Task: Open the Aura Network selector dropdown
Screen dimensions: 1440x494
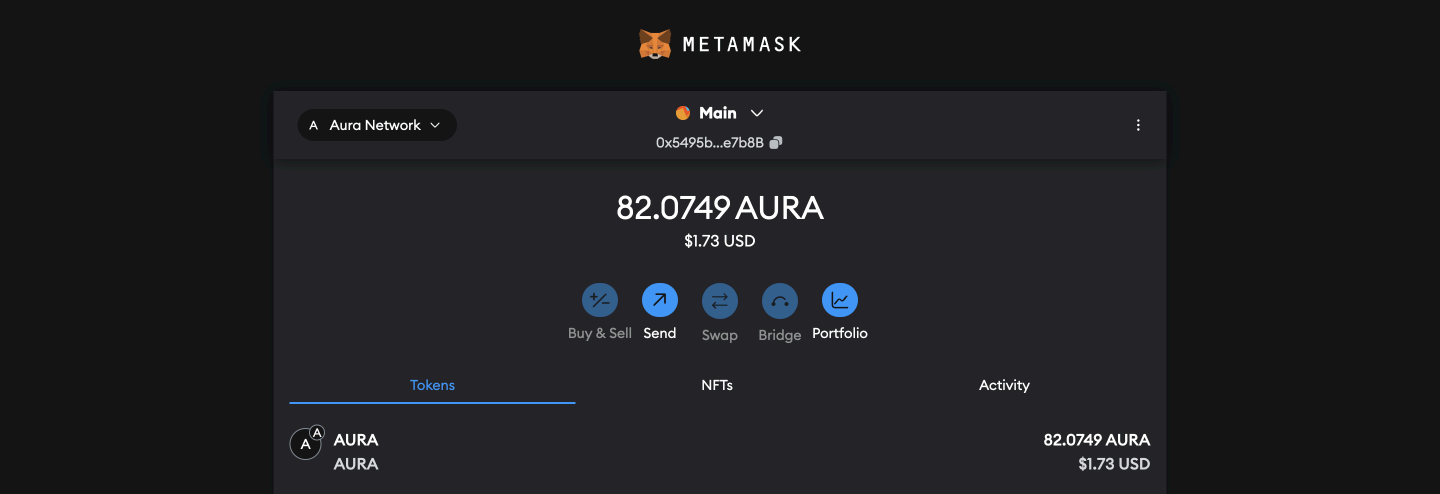Action: 377,125
